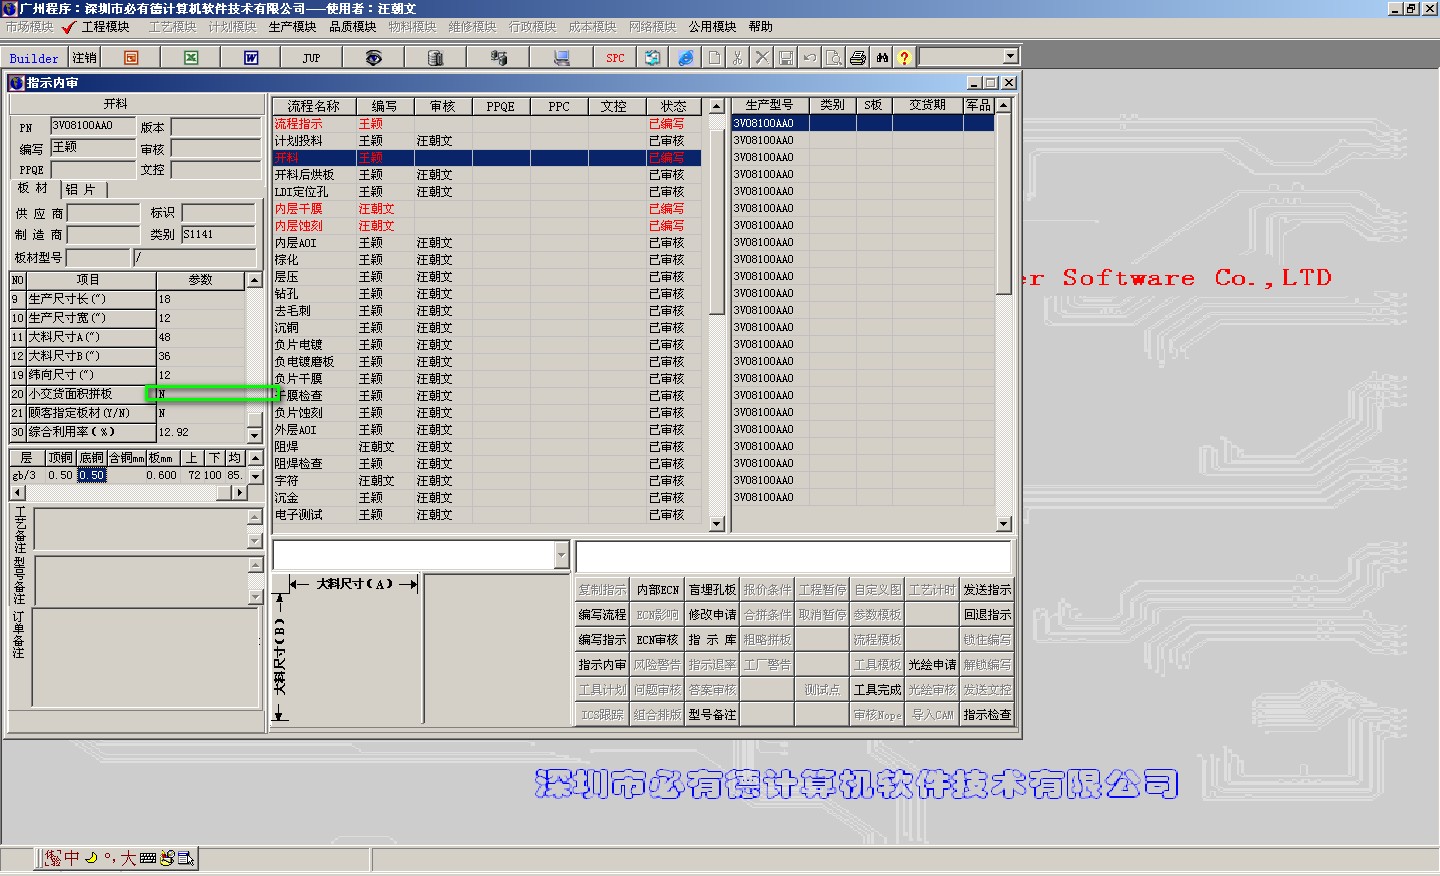Click the PN input field 3V08100AA0
The width and height of the screenshot is (1440, 876).
[x=93, y=126]
